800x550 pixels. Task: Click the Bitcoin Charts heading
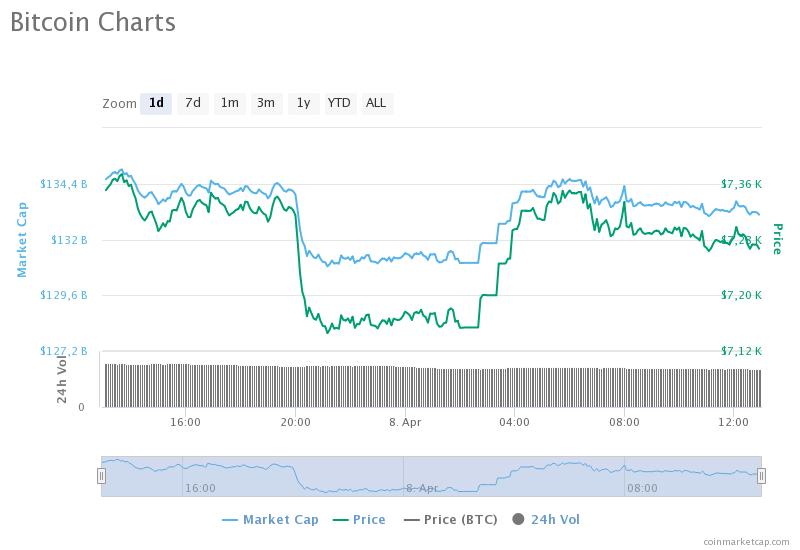click(93, 23)
